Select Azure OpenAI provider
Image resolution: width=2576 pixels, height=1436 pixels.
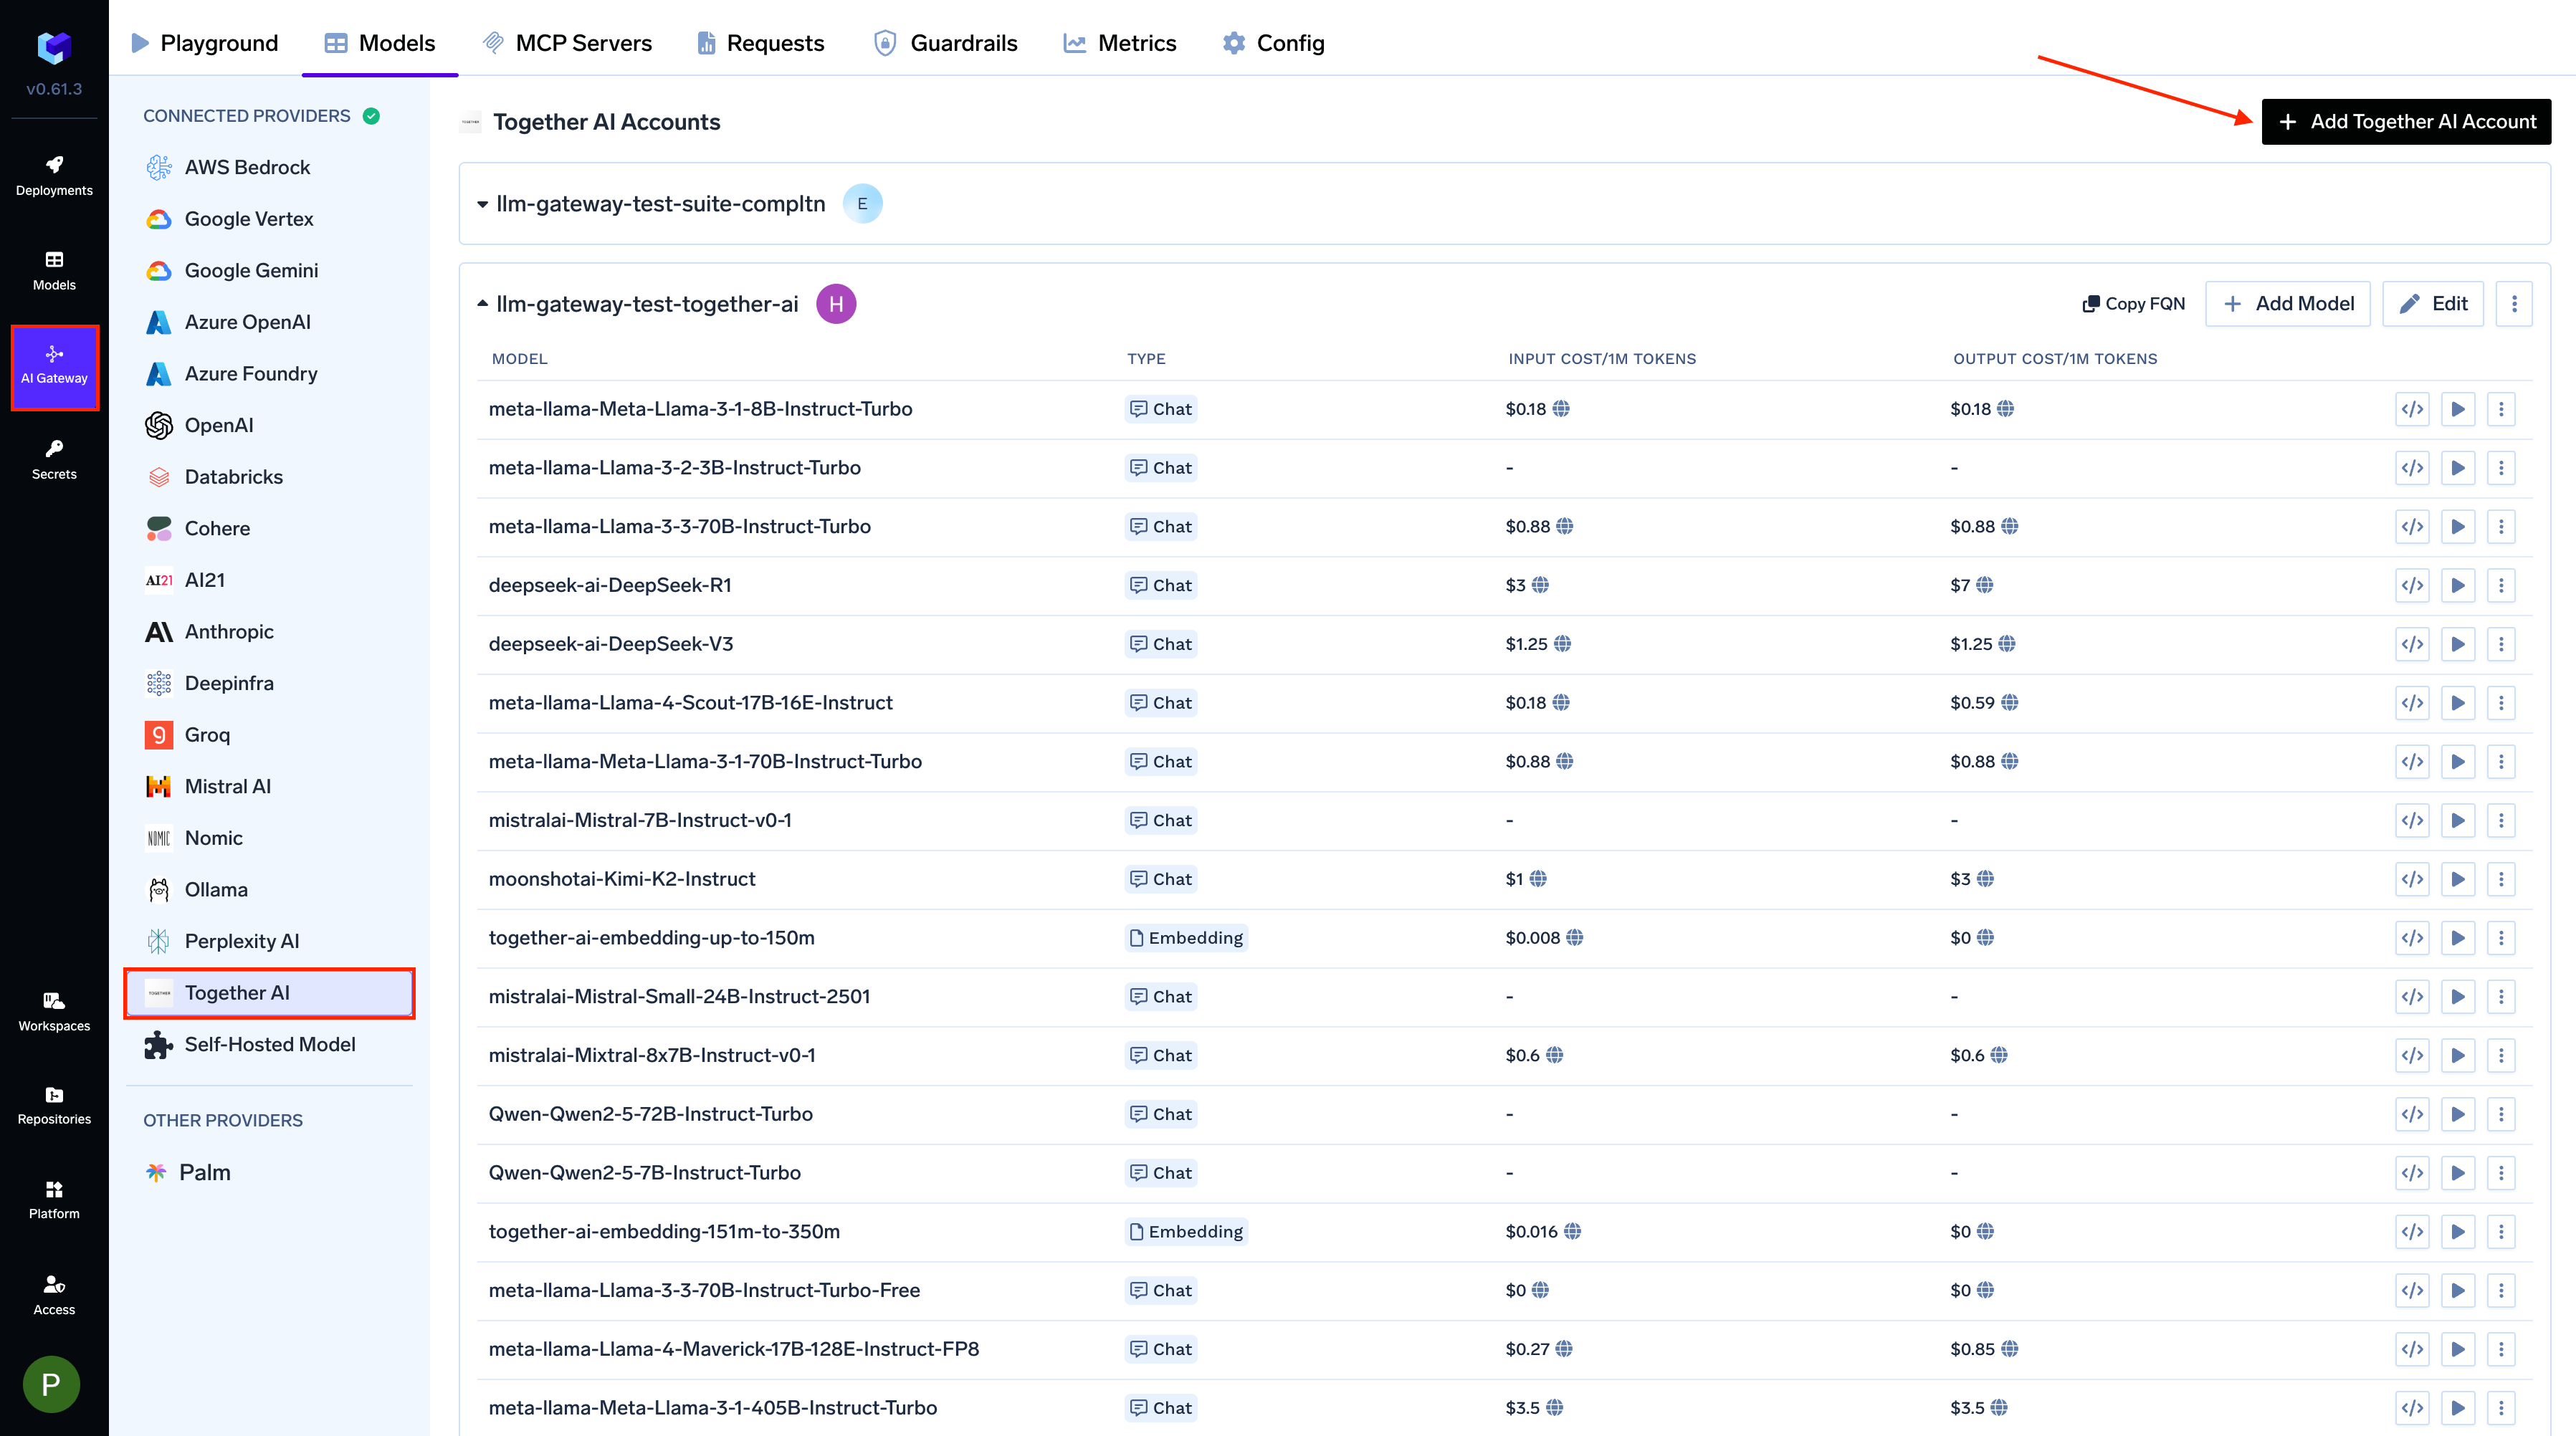pos(270,322)
